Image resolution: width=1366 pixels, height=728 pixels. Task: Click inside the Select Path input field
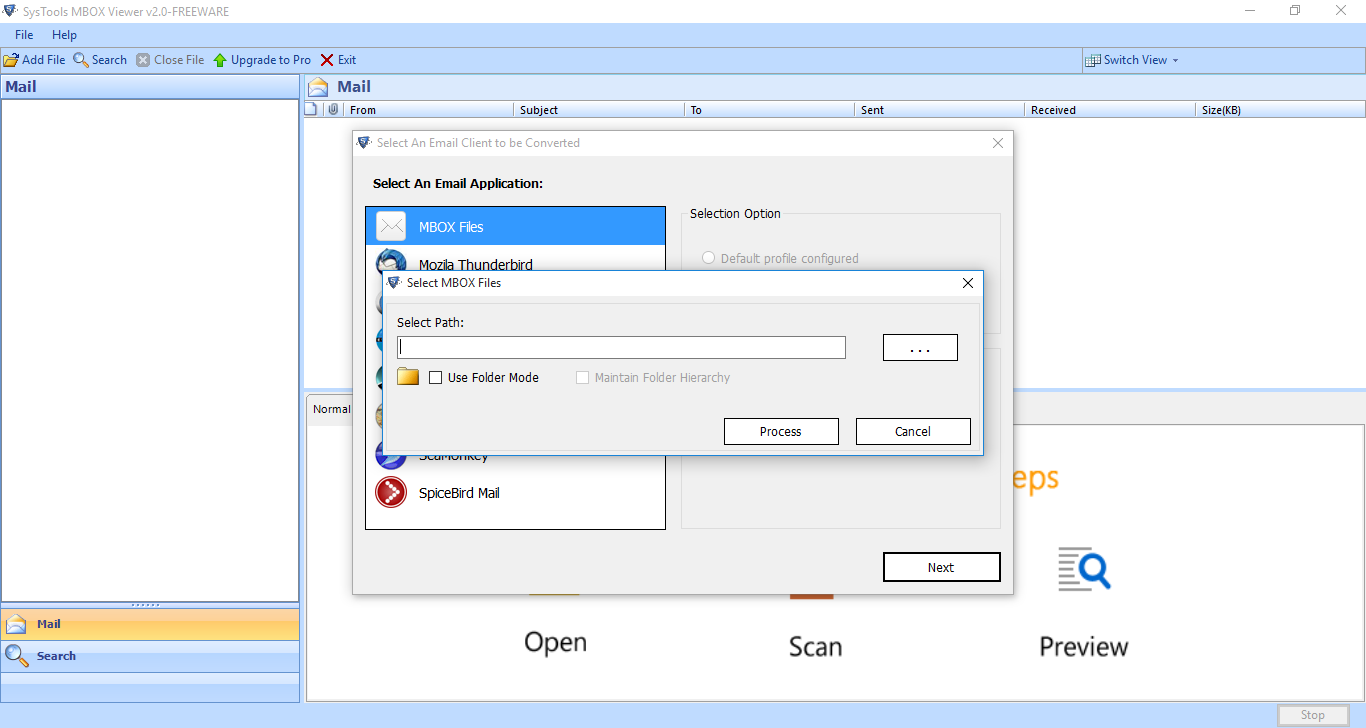click(x=621, y=347)
